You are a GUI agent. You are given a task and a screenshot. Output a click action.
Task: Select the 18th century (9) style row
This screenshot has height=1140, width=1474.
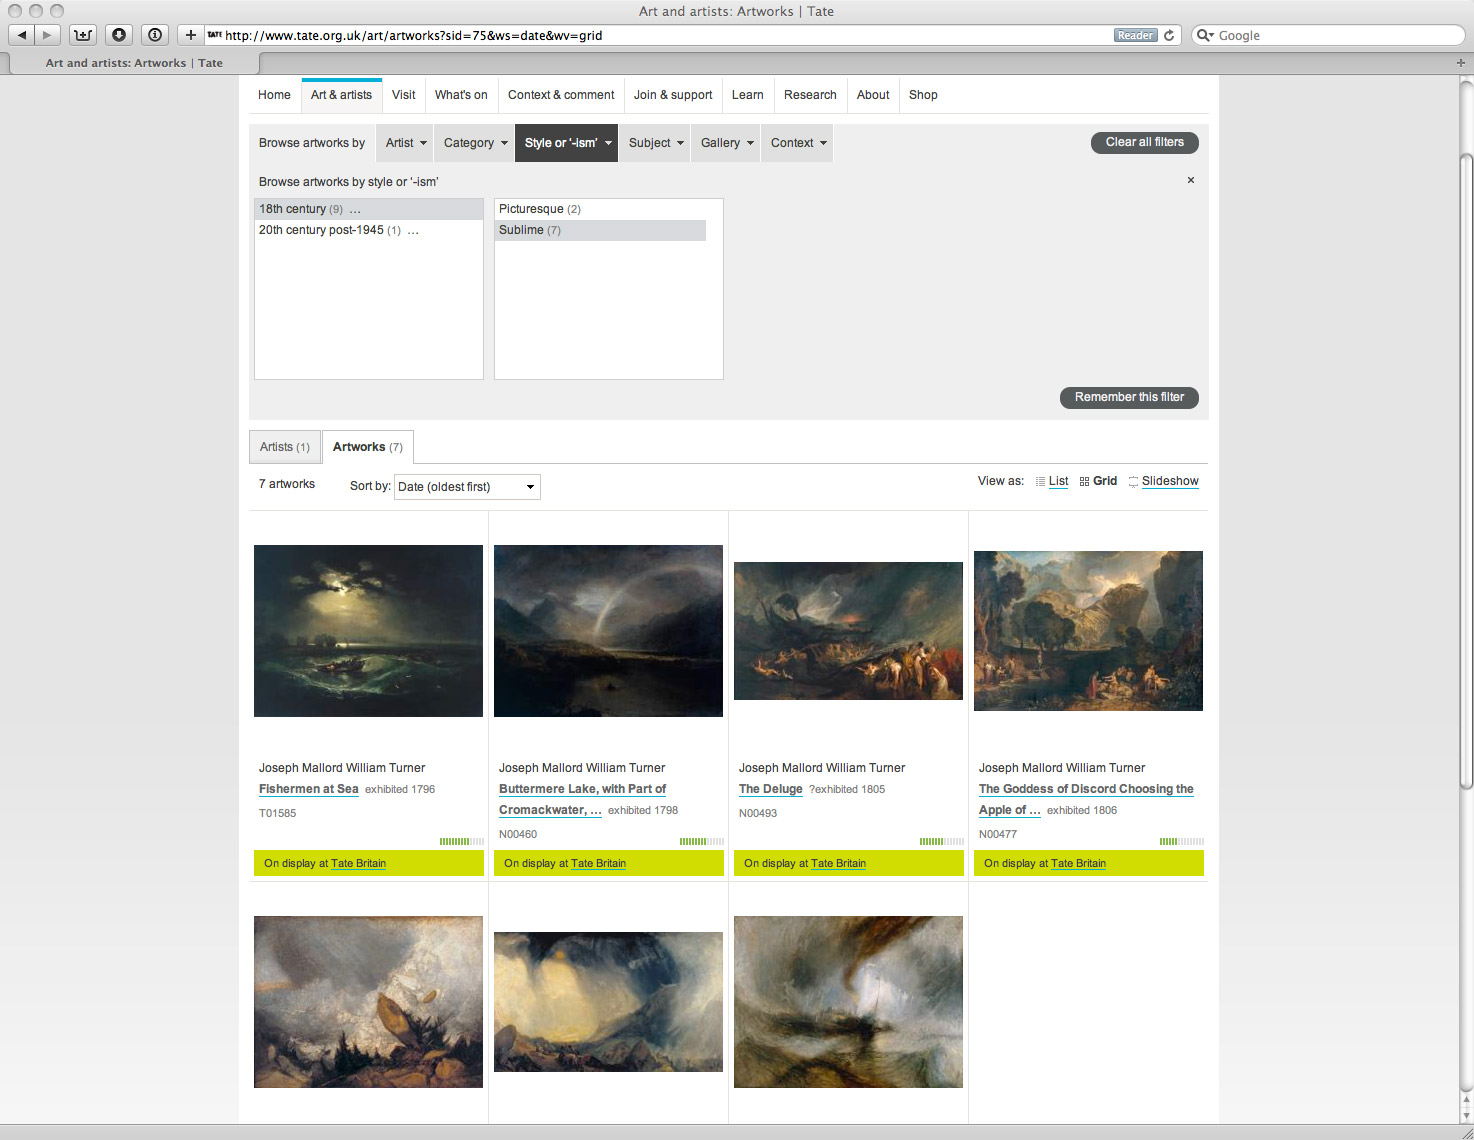click(369, 209)
